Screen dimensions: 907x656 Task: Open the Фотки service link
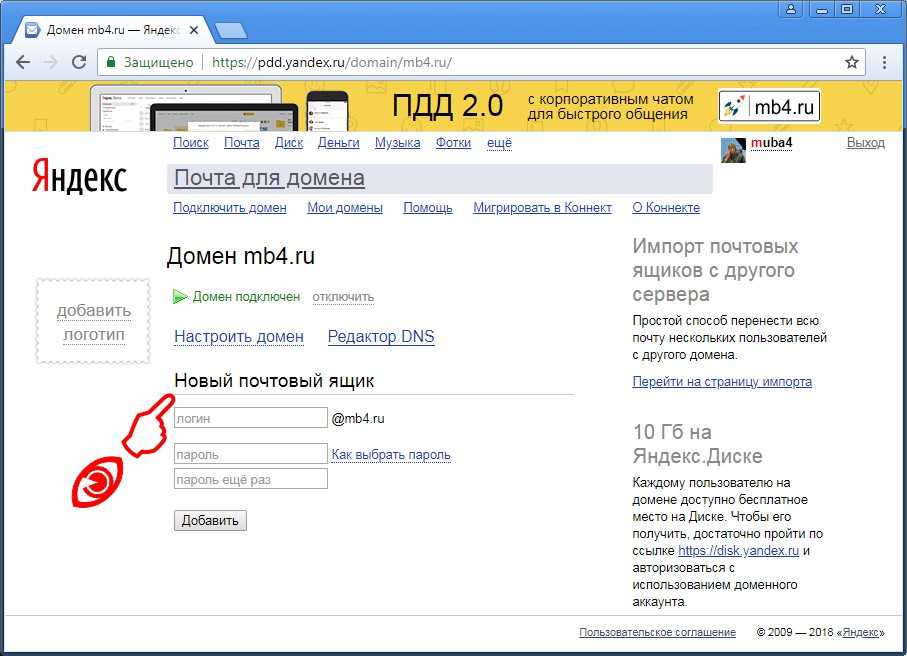click(x=453, y=143)
